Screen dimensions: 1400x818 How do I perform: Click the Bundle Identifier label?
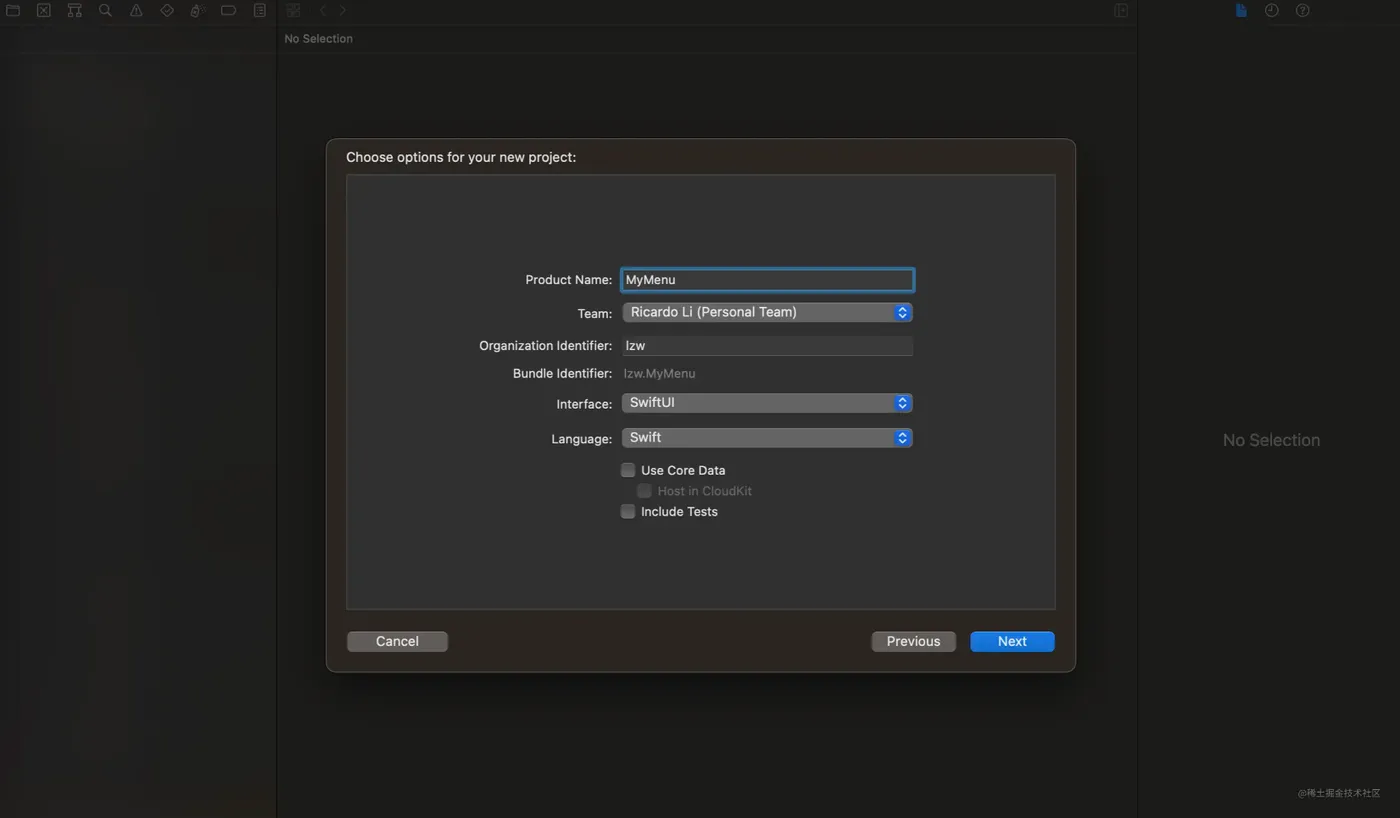(x=562, y=373)
